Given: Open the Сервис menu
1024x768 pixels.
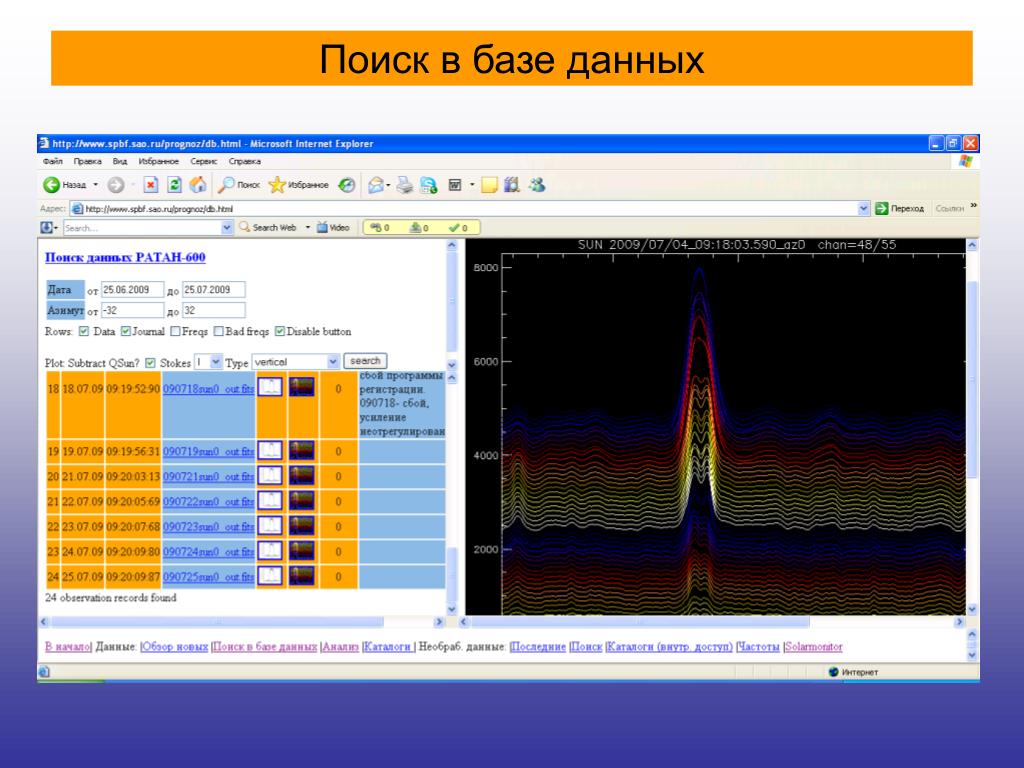Looking at the screenshot, I should click(x=204, y=161).
